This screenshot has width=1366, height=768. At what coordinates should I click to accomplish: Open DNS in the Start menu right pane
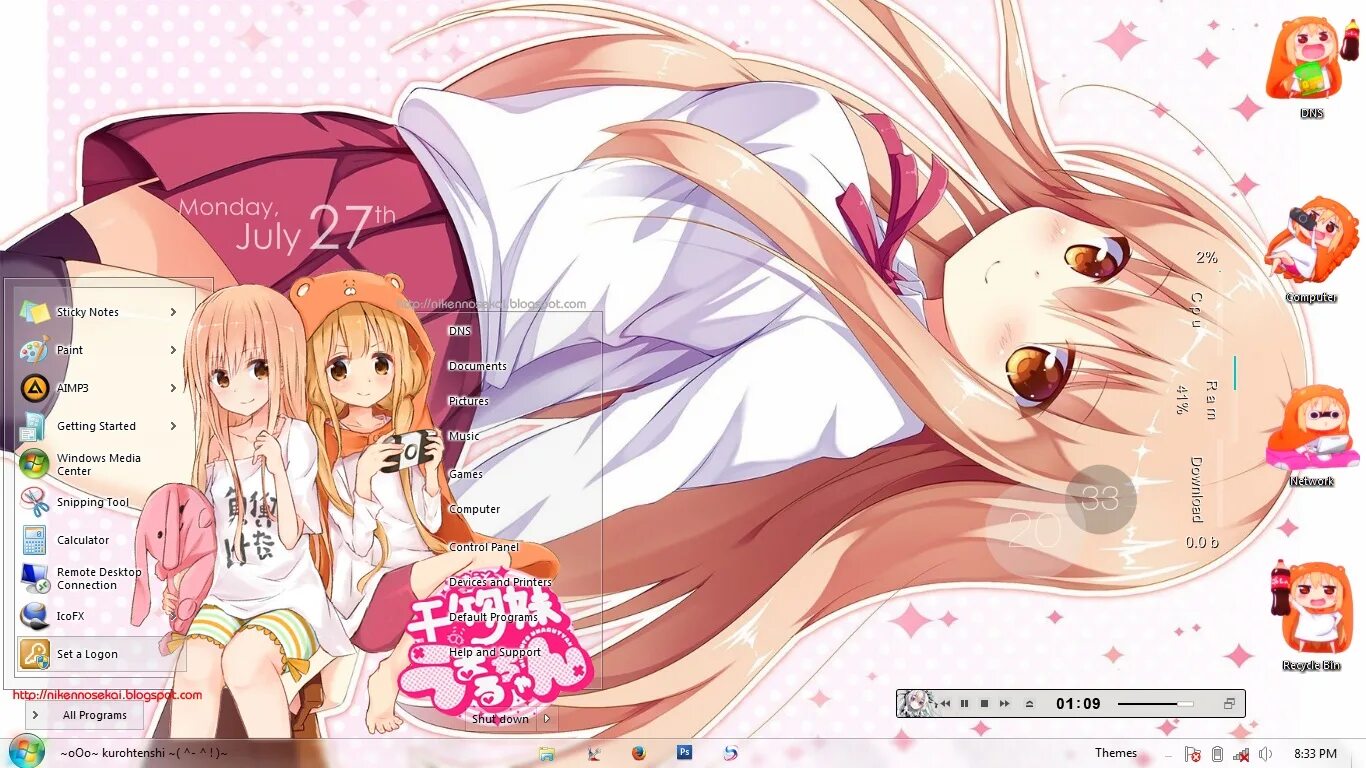click(459, 331)
